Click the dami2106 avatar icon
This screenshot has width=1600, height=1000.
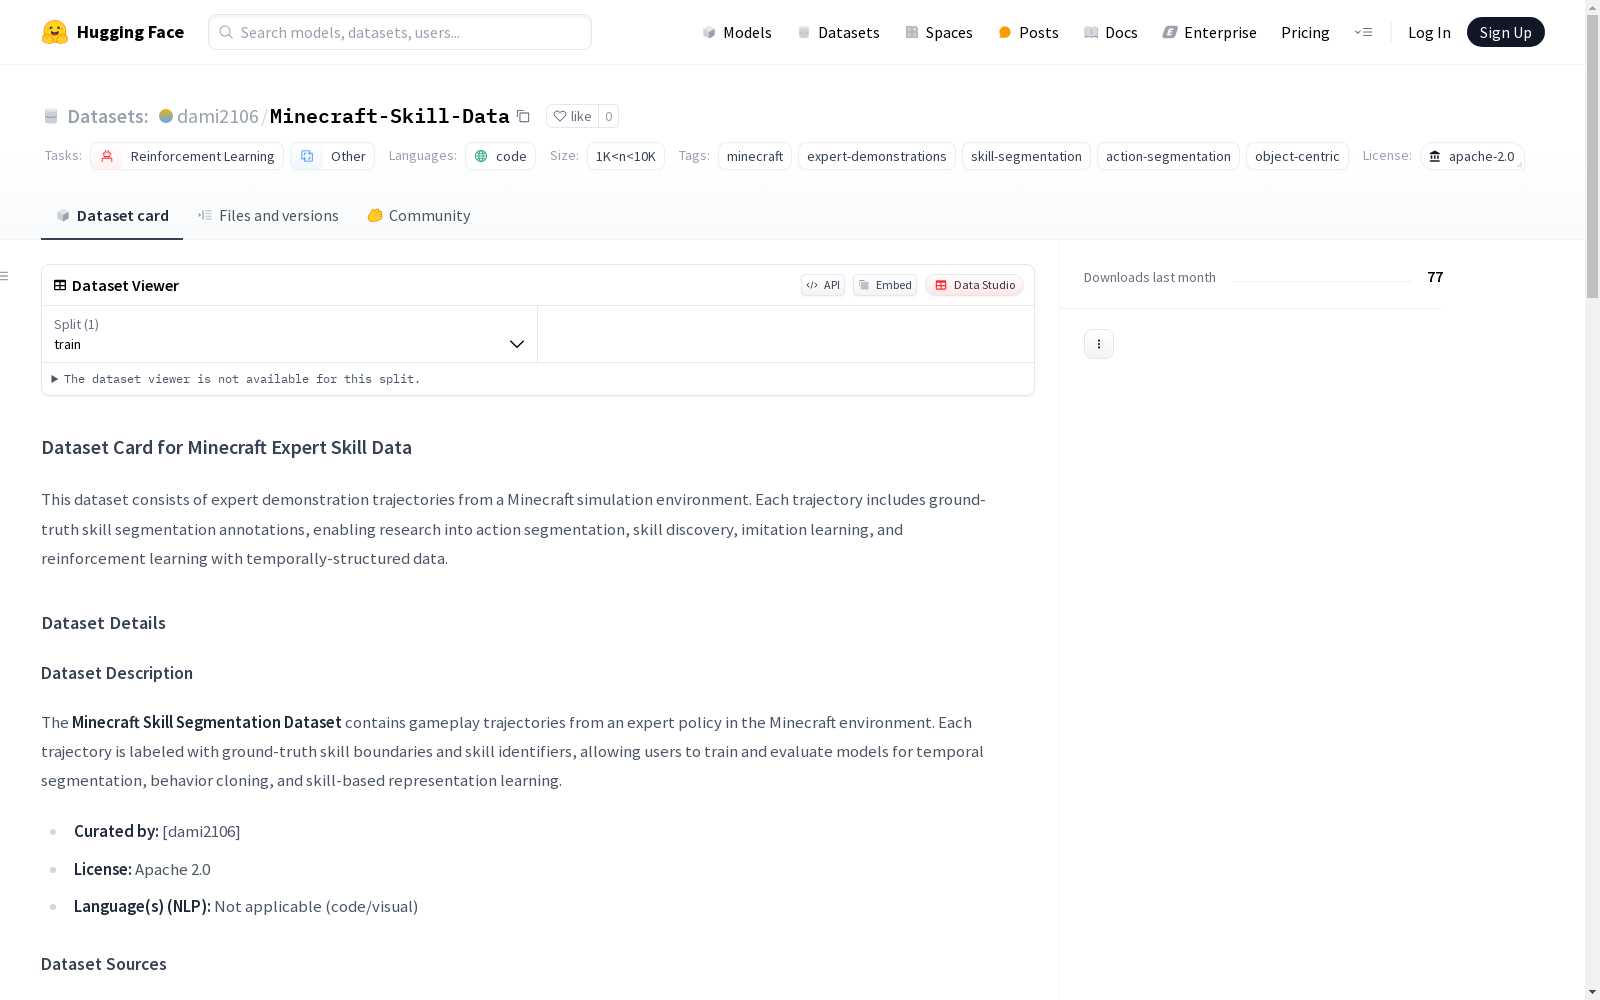click(166, 116)
